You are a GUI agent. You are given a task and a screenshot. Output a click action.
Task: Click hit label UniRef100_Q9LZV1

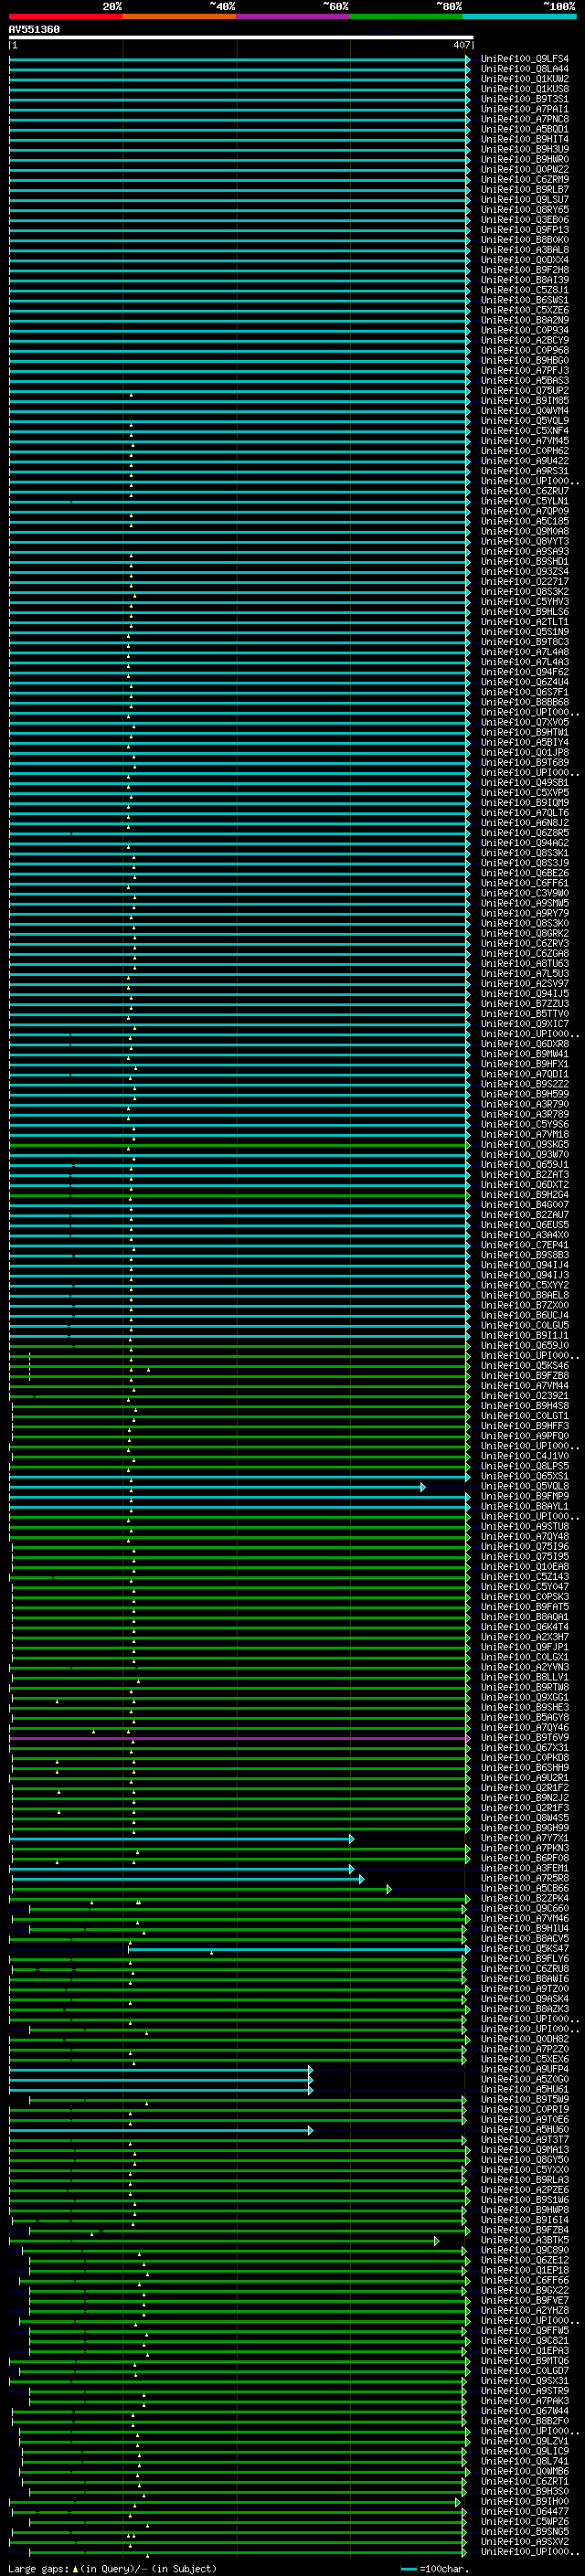coord(525,2440)
